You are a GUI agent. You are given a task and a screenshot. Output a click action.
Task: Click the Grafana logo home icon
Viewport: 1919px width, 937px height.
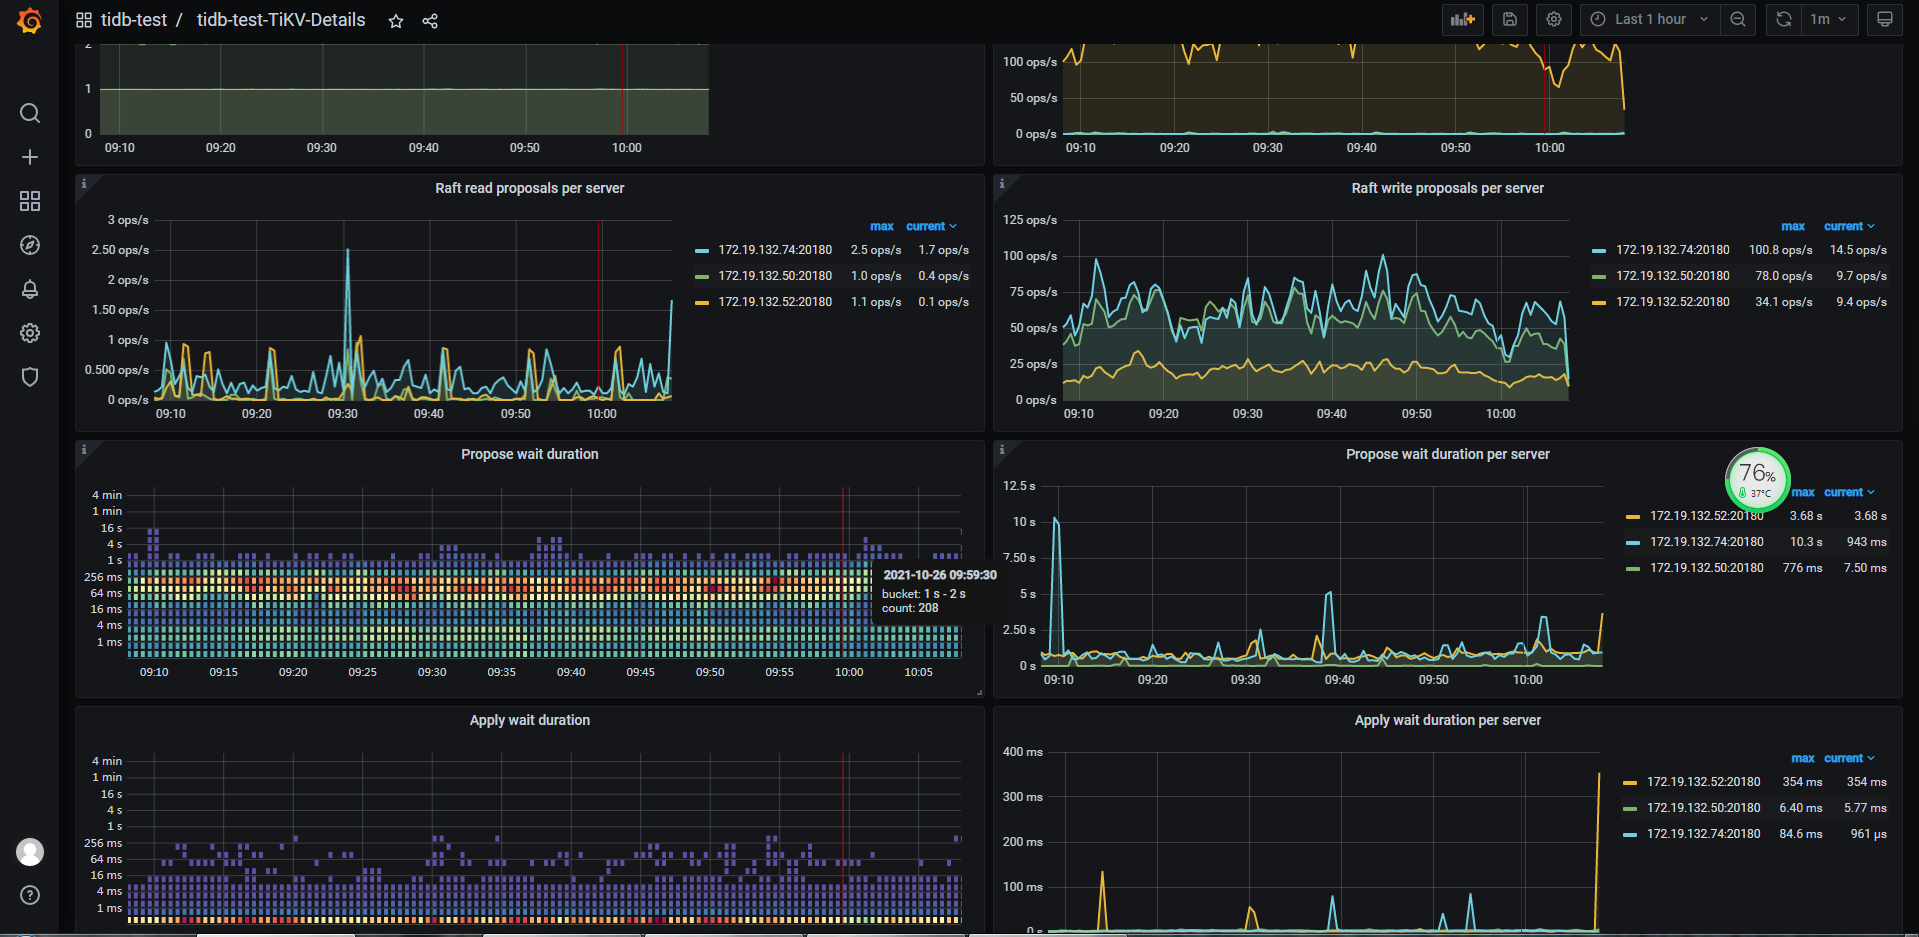coord(30,21)
